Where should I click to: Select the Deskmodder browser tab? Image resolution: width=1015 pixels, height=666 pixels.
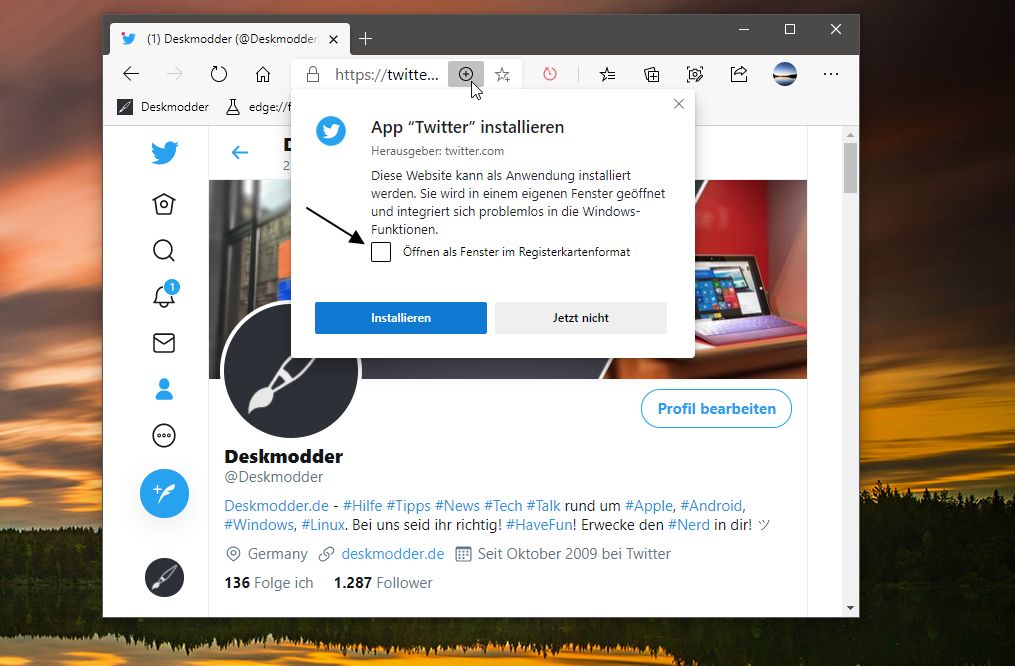(230, 39)
